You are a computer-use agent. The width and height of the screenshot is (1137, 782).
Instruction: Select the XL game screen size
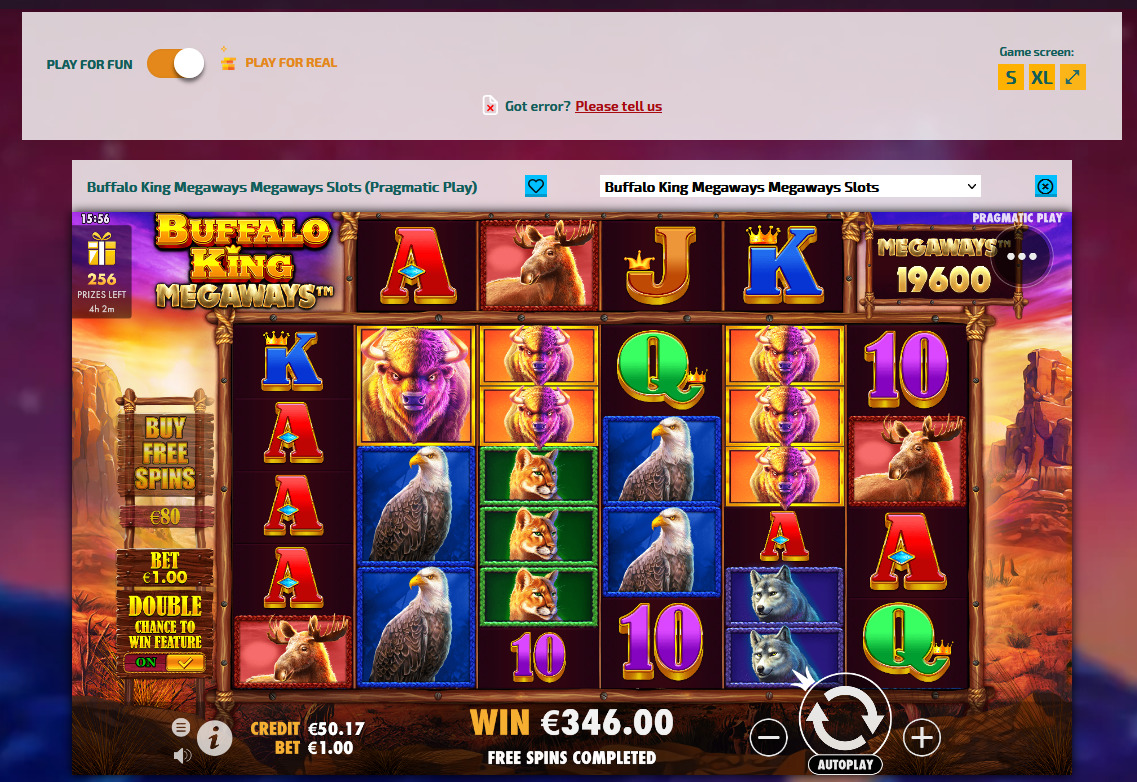[x=1042, y=77]
